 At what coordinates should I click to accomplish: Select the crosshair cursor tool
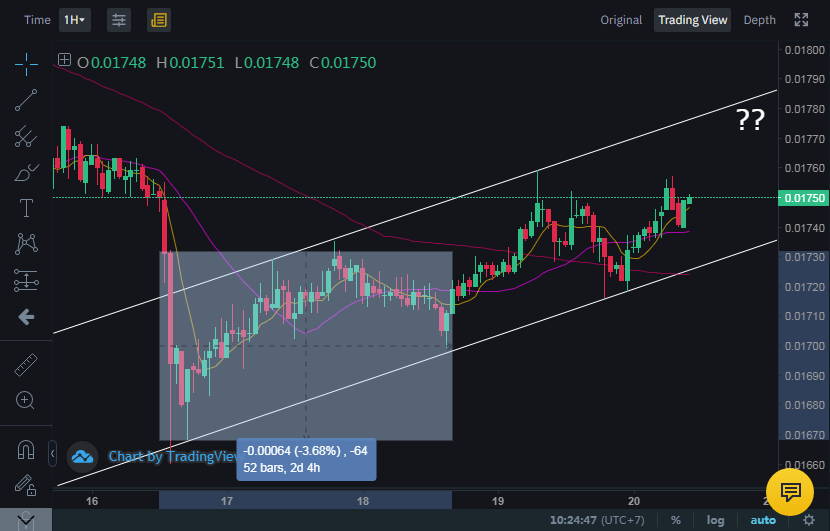[x=26, y=65]
